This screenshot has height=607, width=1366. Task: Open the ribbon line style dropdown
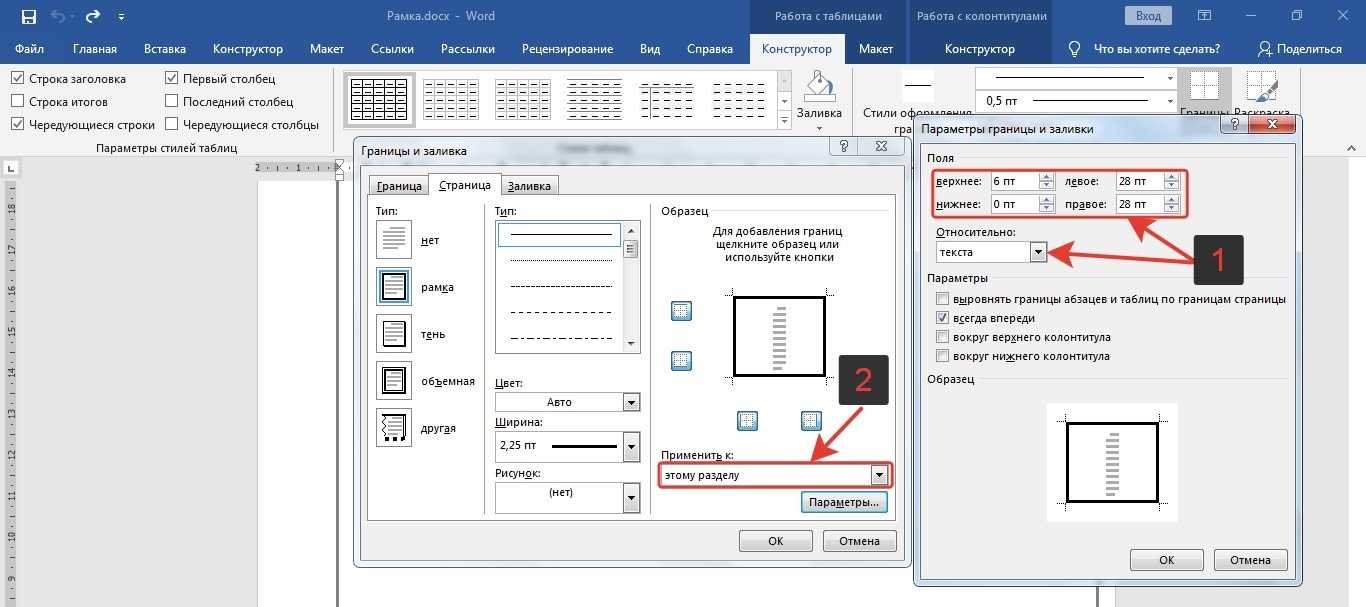click(x=1170, y=78)
